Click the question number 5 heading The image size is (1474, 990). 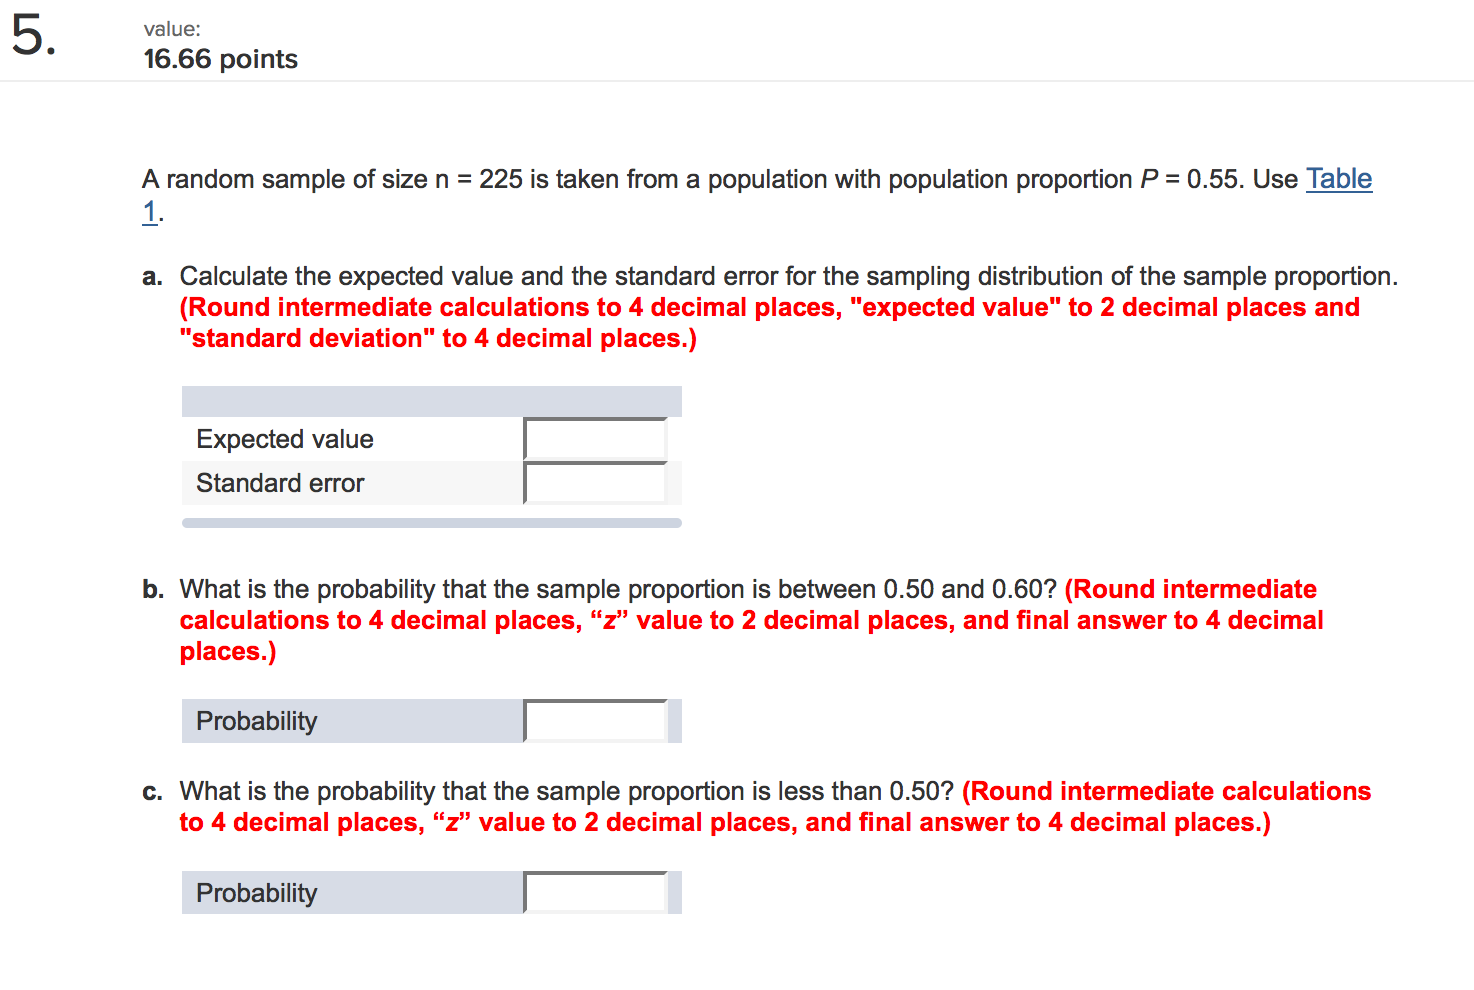click(34, 37)
